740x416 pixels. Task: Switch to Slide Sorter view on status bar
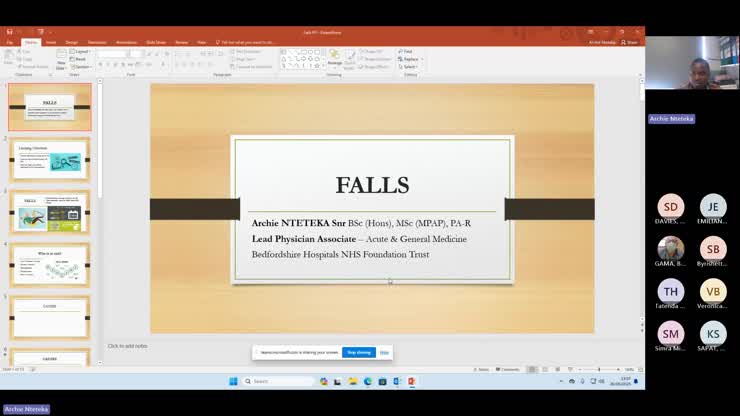click(x=545, y=369)
